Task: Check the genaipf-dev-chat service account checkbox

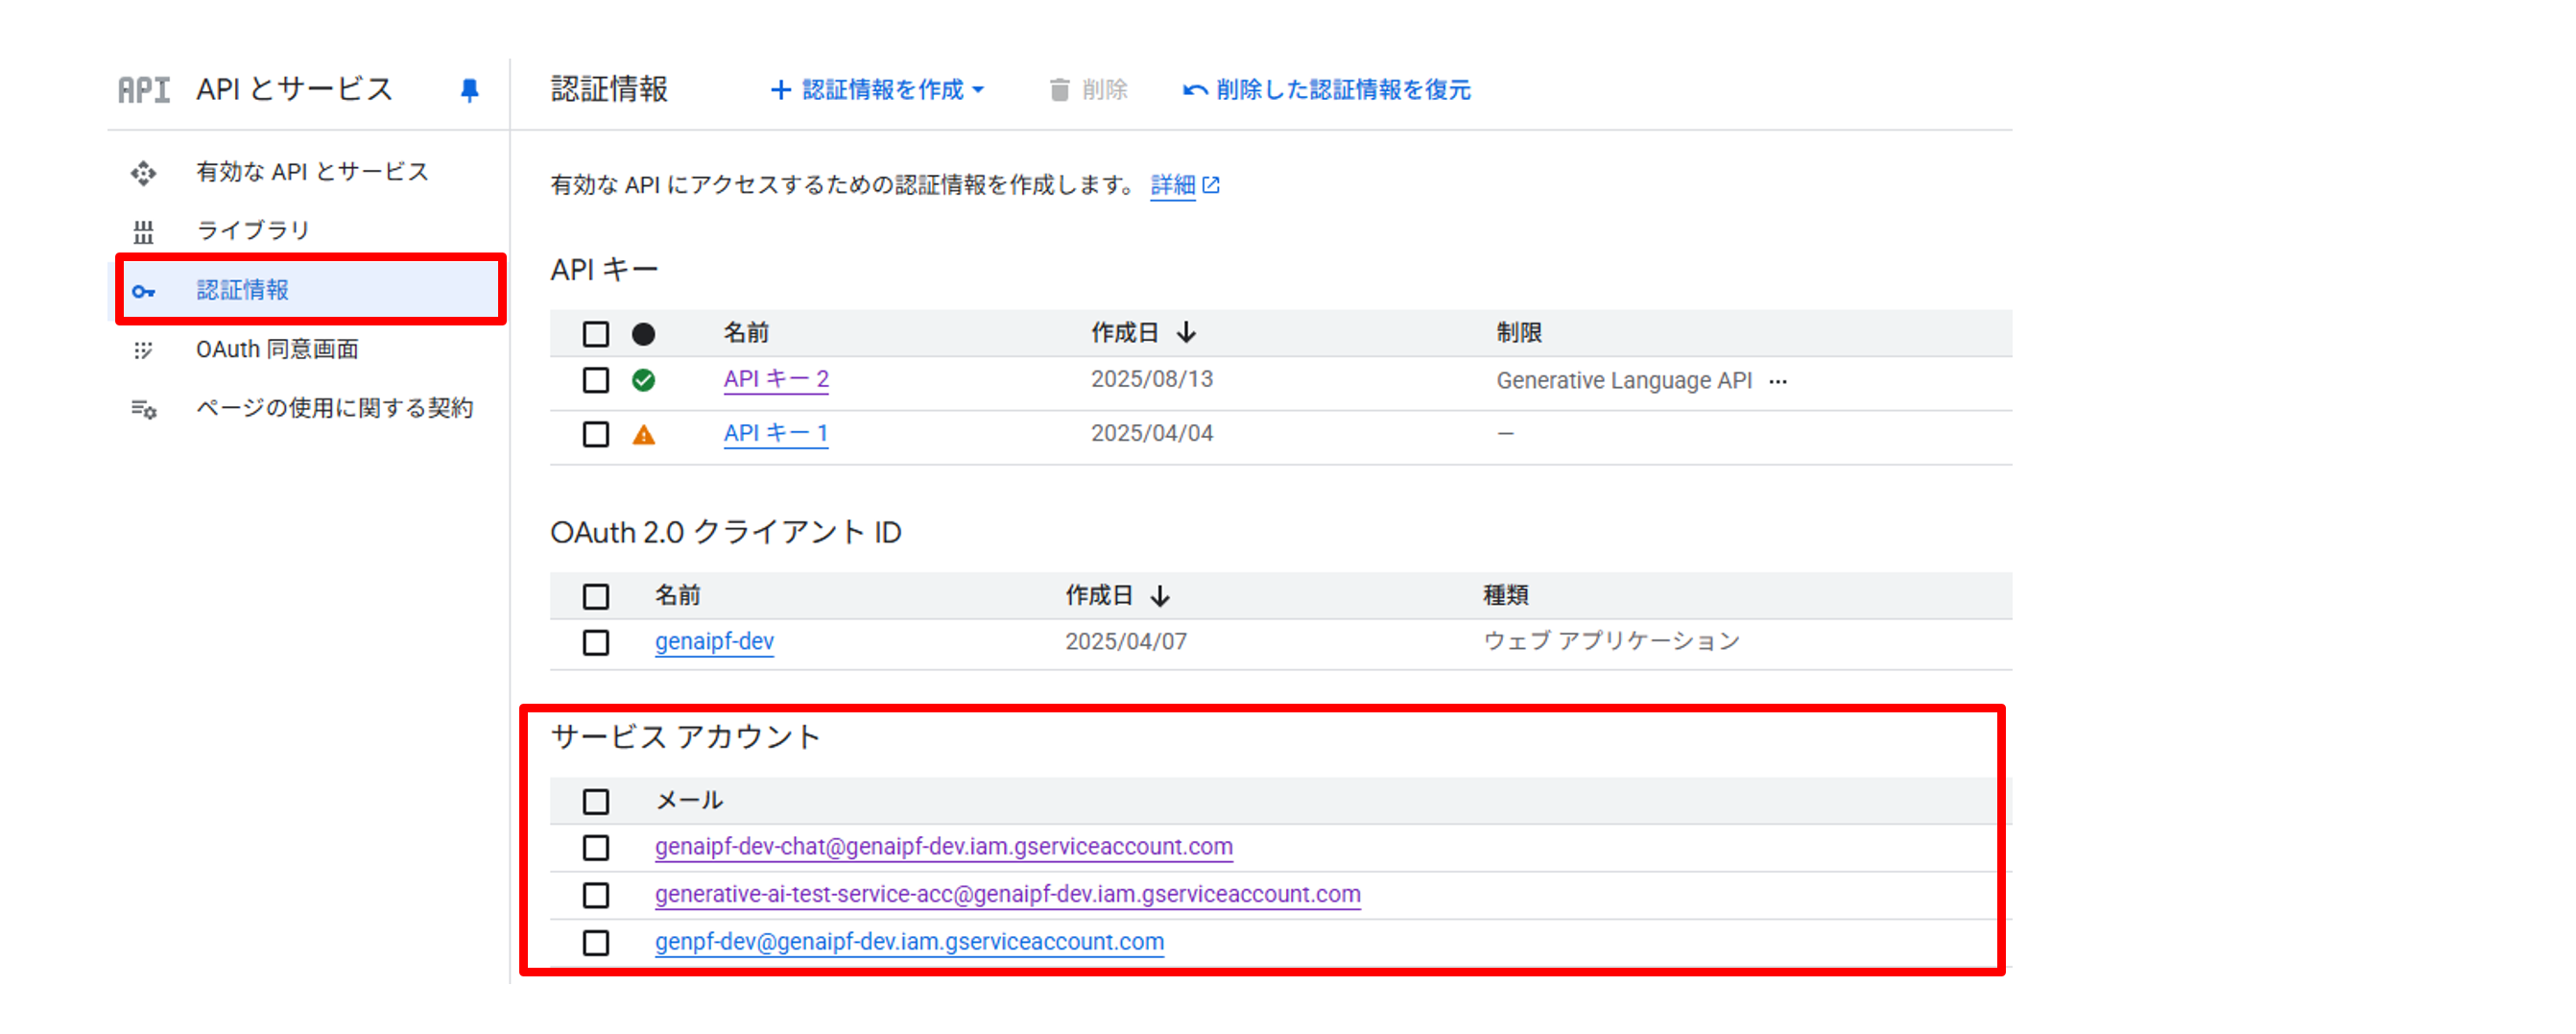Action: 596,848
